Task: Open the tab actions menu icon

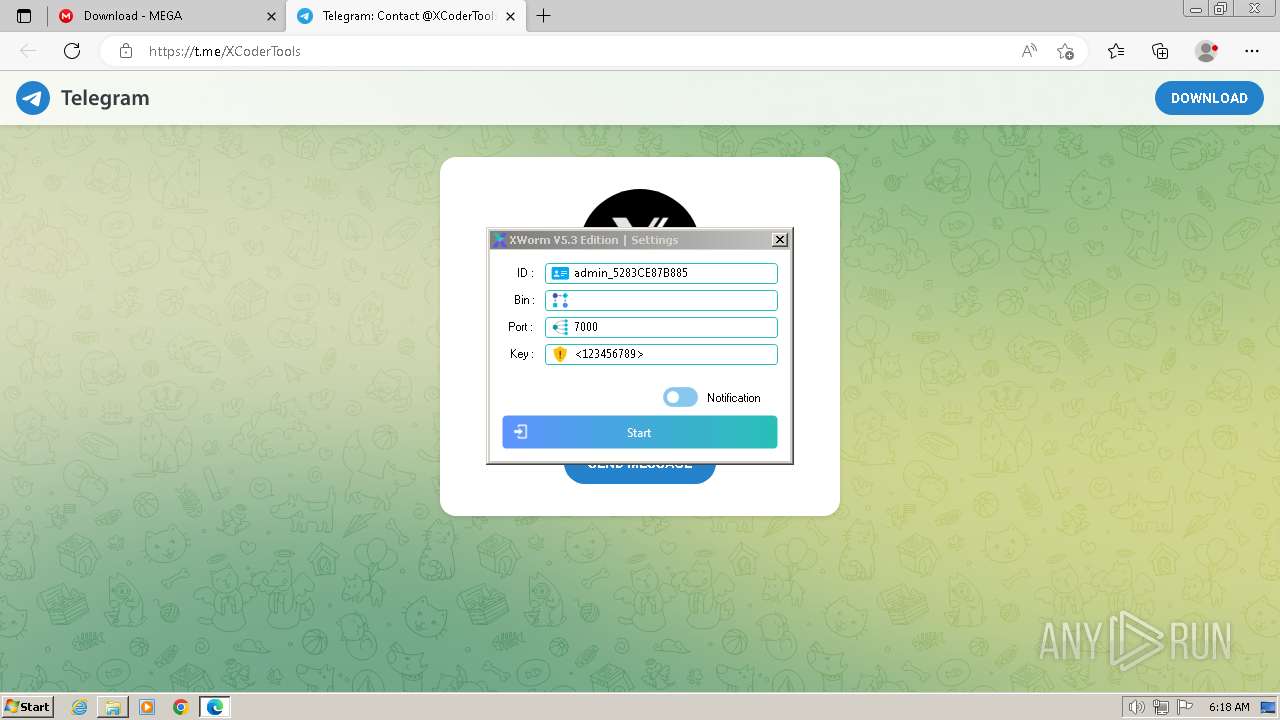Action: tap(24, 16)
